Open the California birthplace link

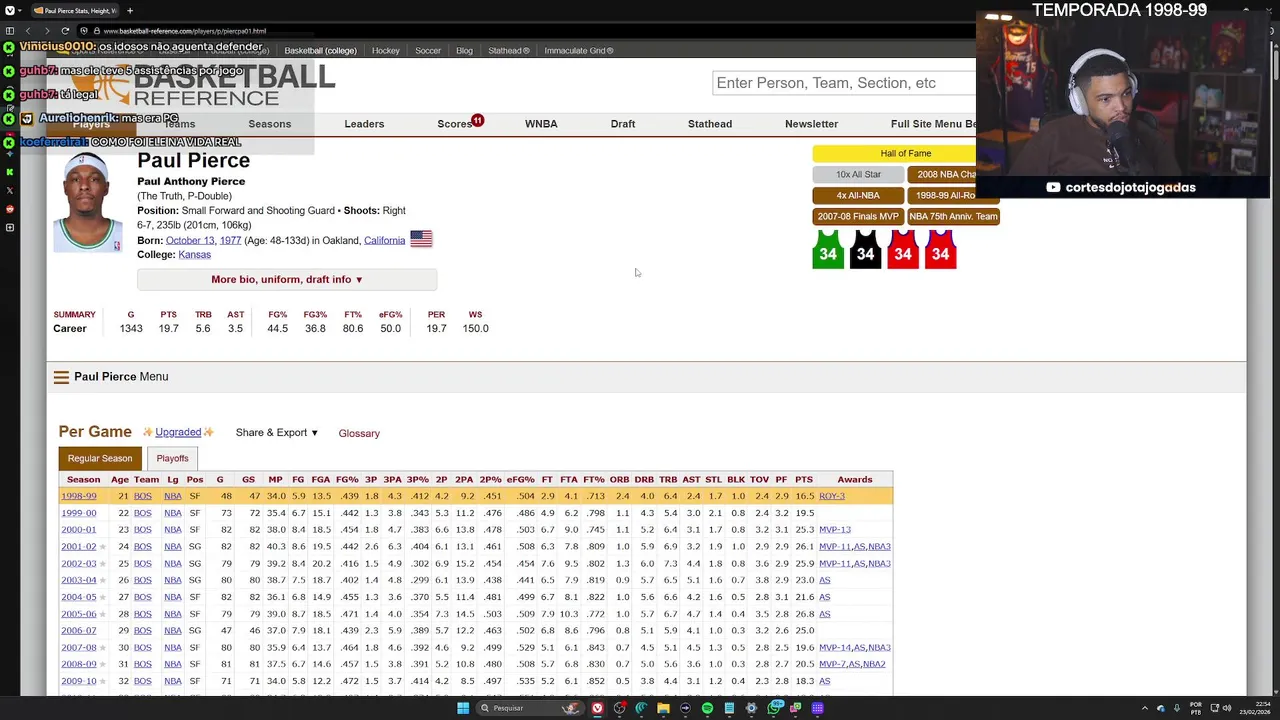pos(384,240)
